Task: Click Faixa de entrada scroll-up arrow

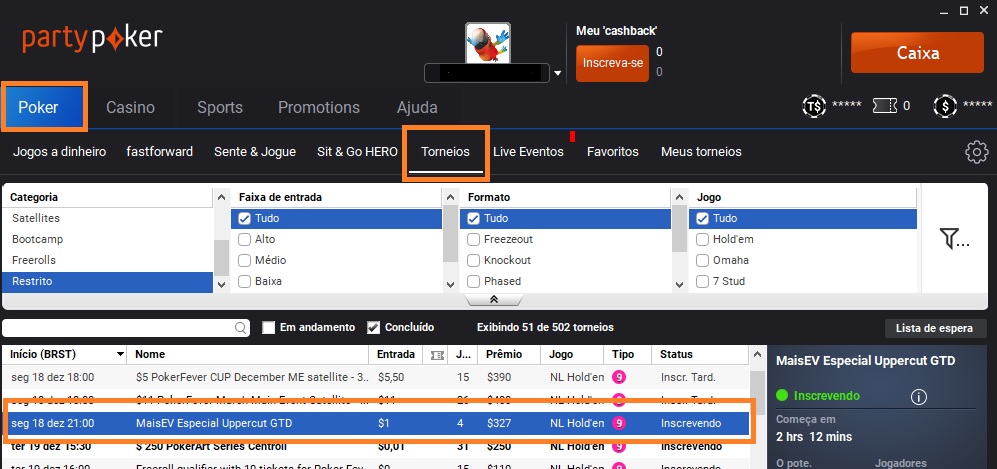Action: [x=450, y=197]
